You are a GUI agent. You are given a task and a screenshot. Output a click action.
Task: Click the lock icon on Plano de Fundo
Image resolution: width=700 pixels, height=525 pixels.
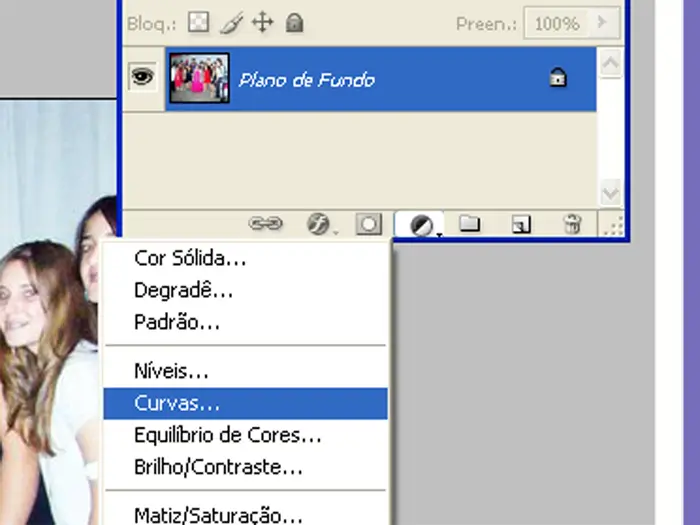coord(559,79)
